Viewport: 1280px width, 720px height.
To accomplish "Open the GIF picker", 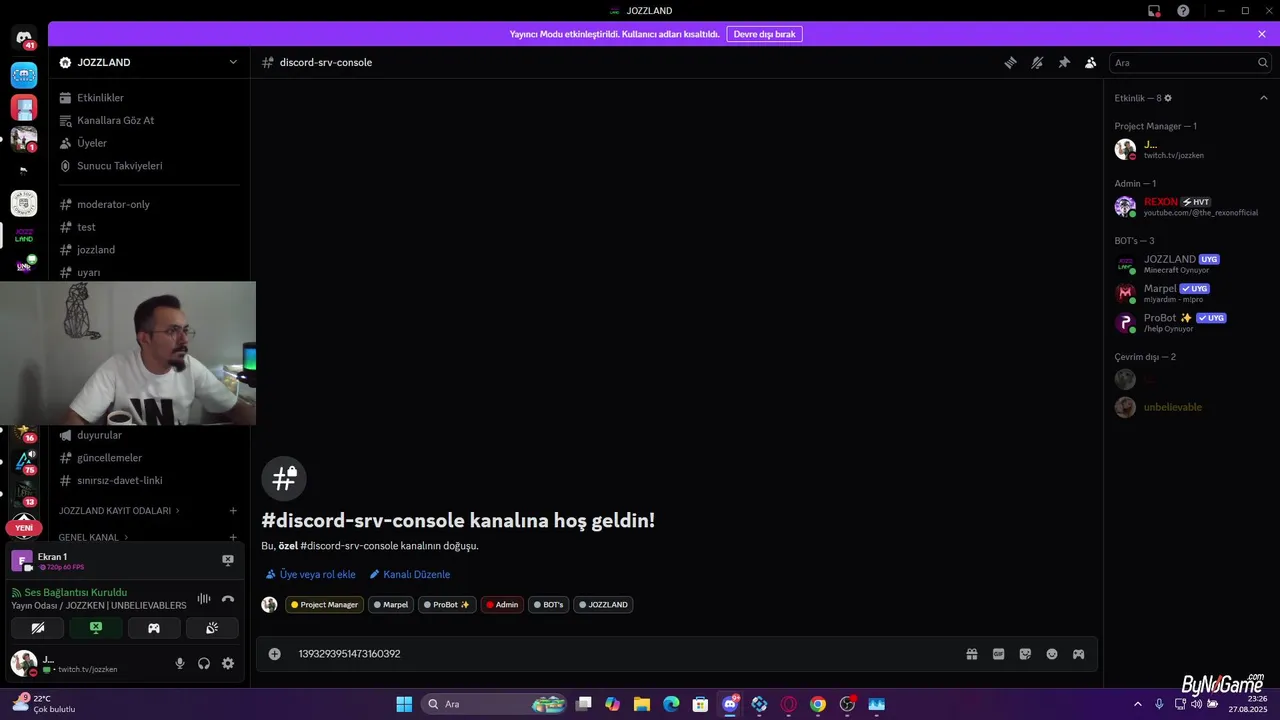I will (998, 654).
